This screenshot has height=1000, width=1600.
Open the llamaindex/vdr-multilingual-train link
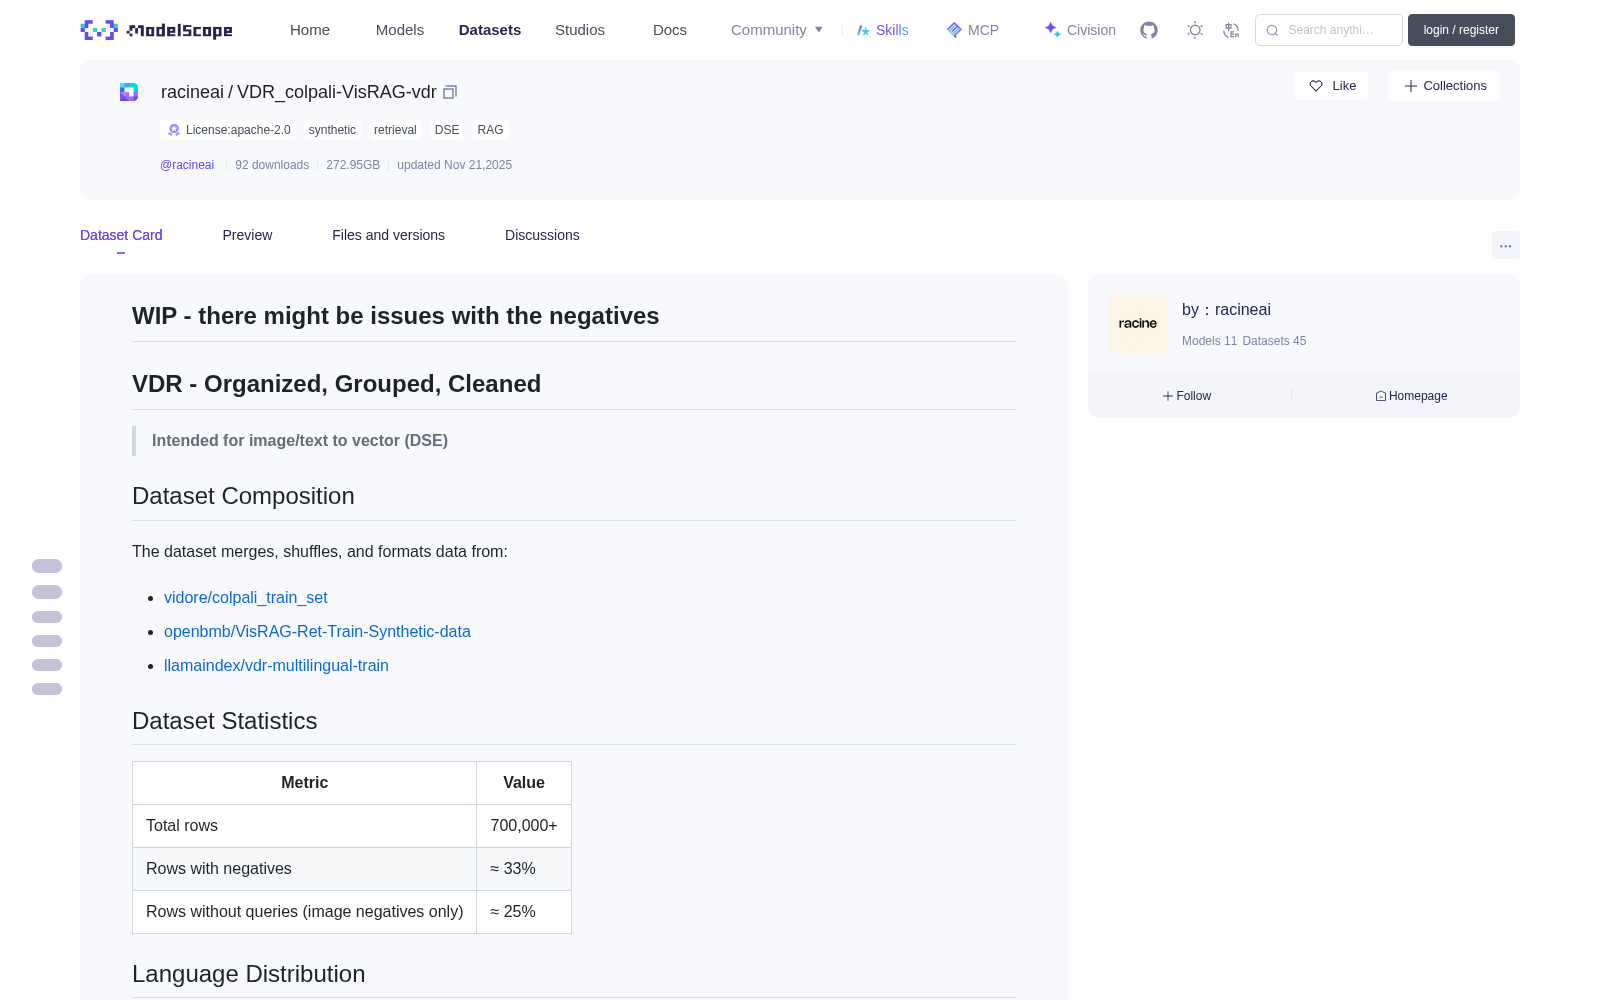coord(276,666)
